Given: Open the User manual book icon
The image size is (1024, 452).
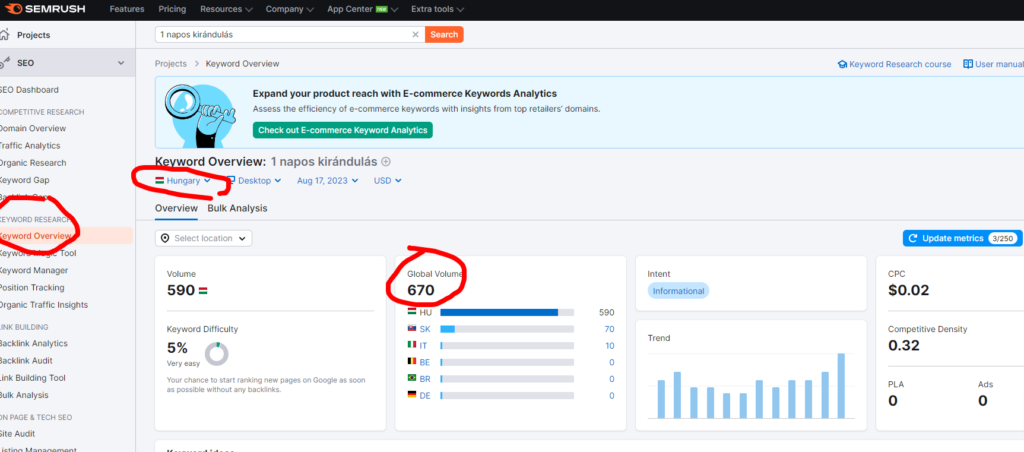Looking at the screenshot, I should (x=968, y=64).
